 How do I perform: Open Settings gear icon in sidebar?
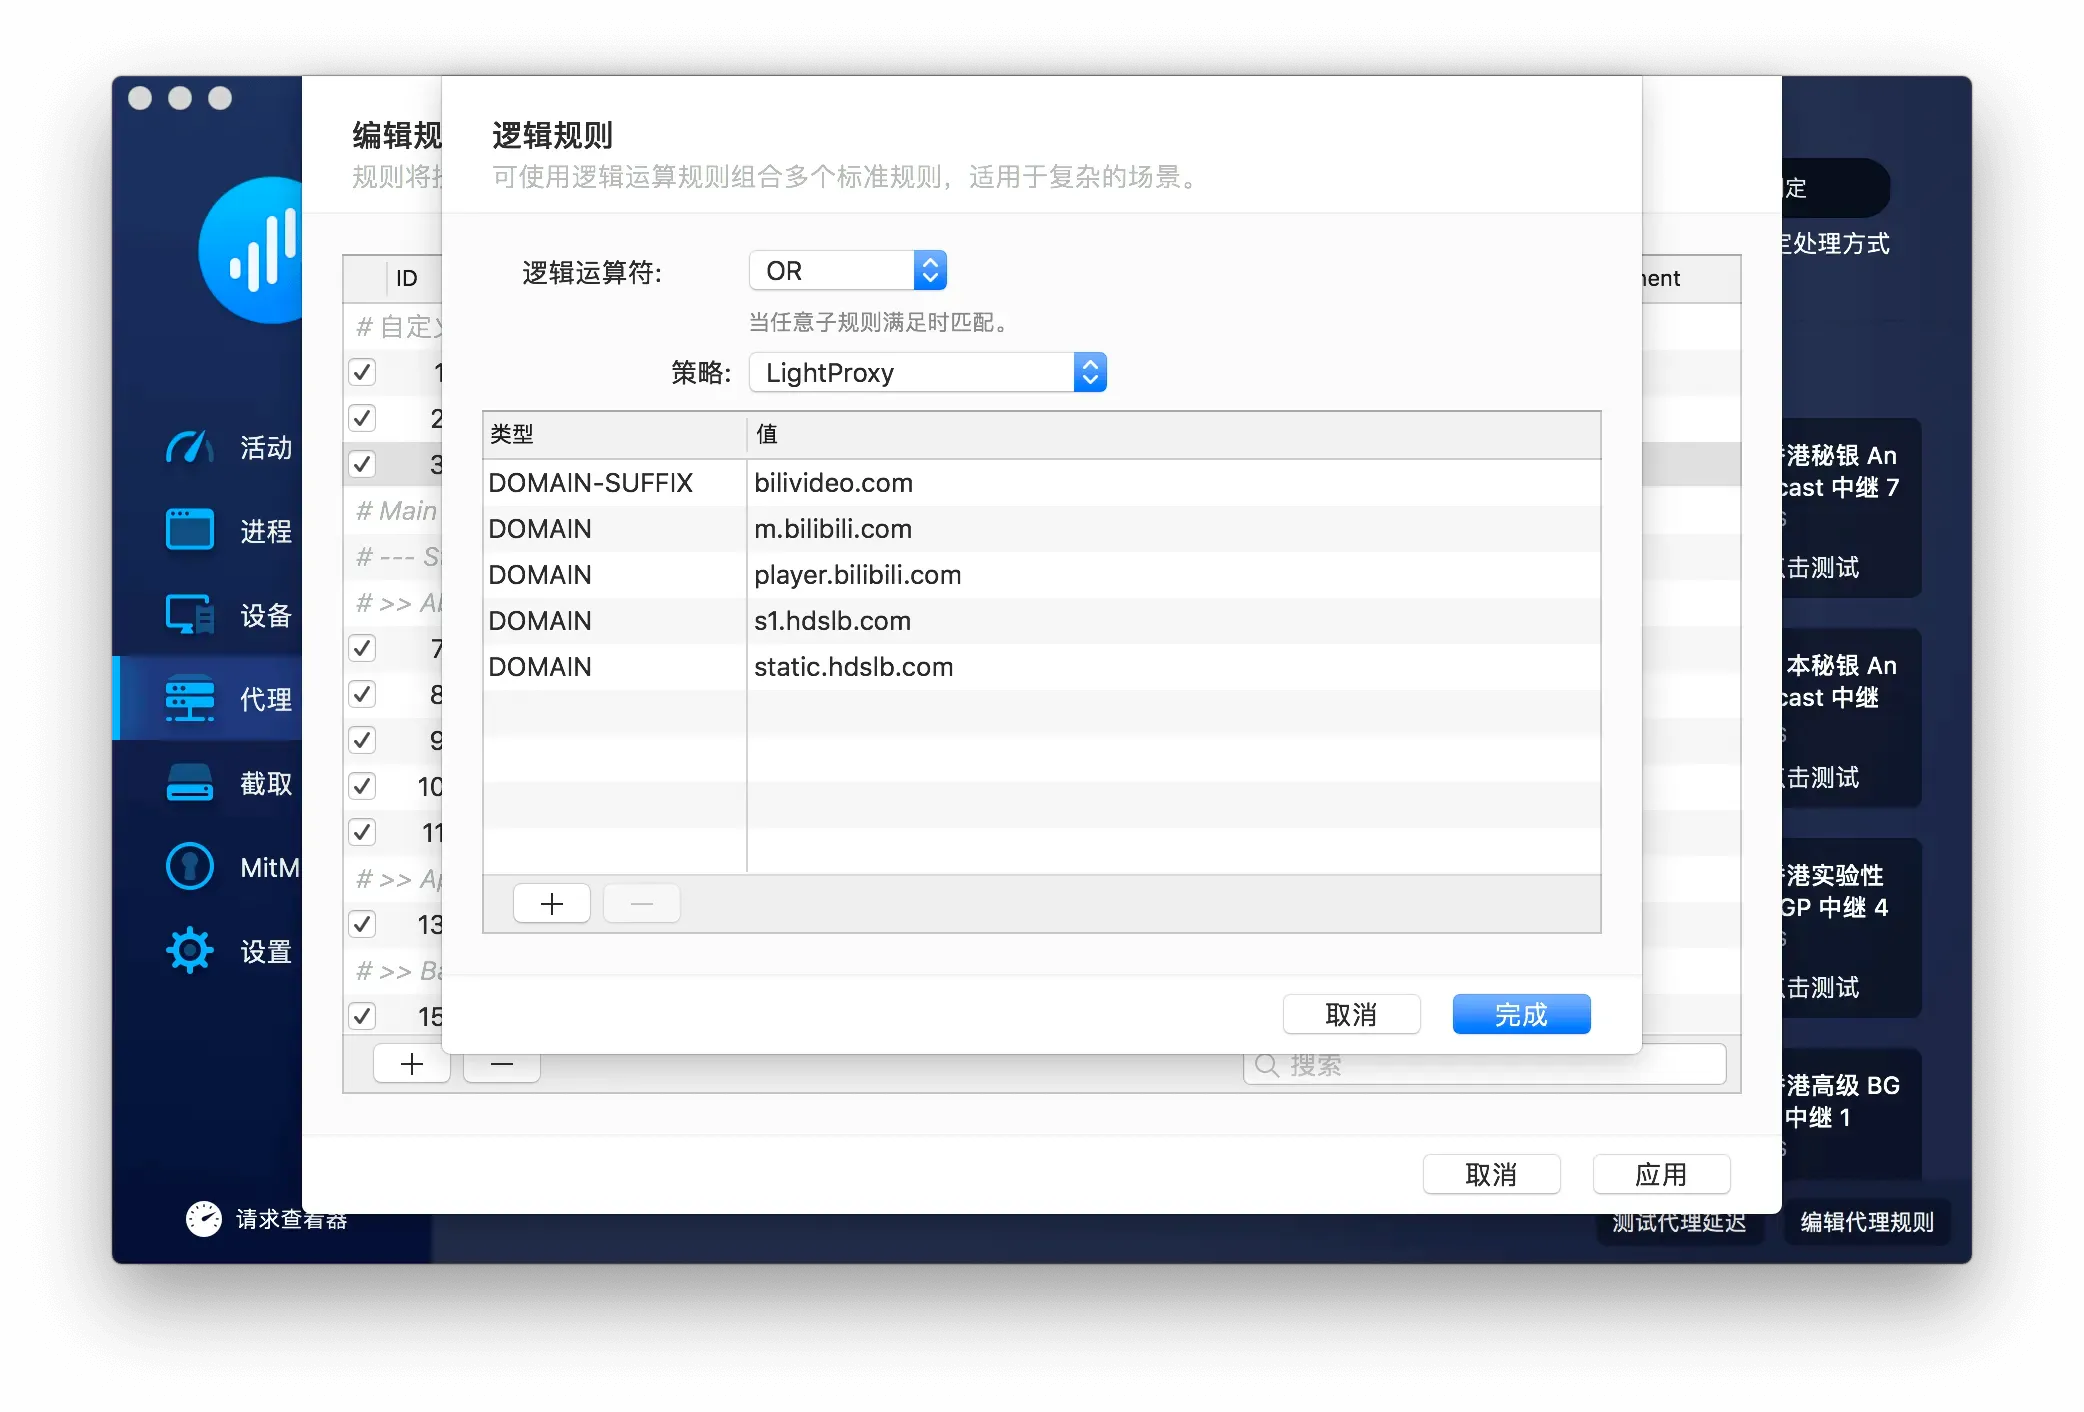190,950
